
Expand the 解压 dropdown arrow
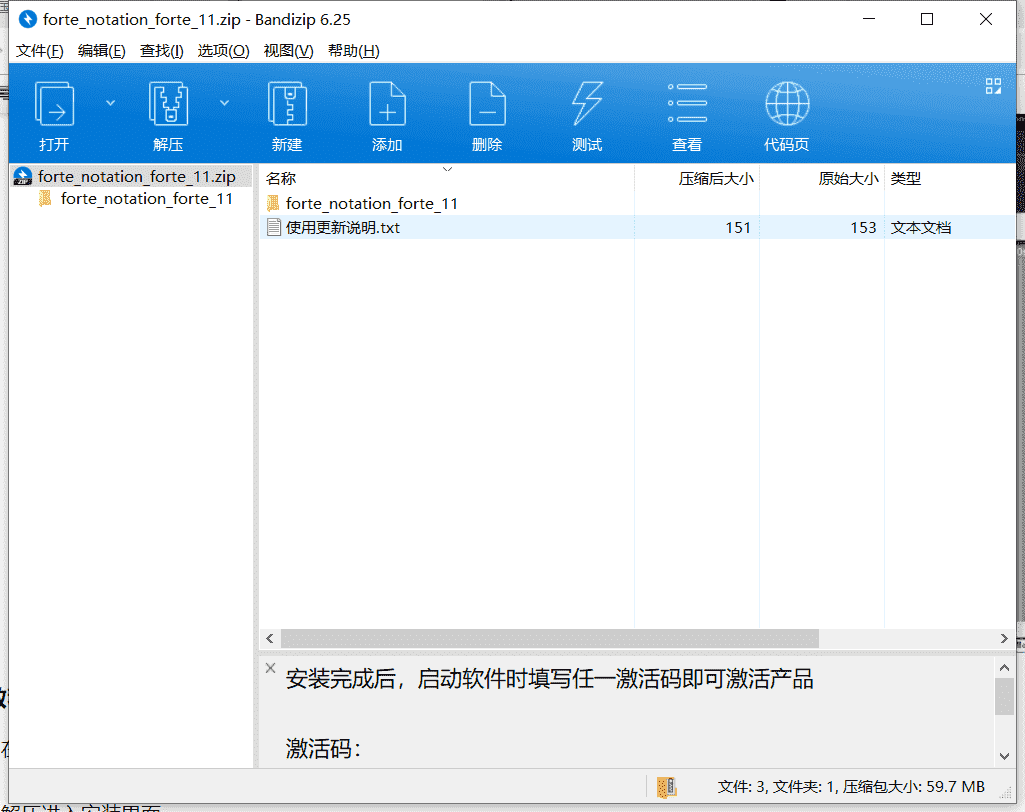[x=224, y=103]
